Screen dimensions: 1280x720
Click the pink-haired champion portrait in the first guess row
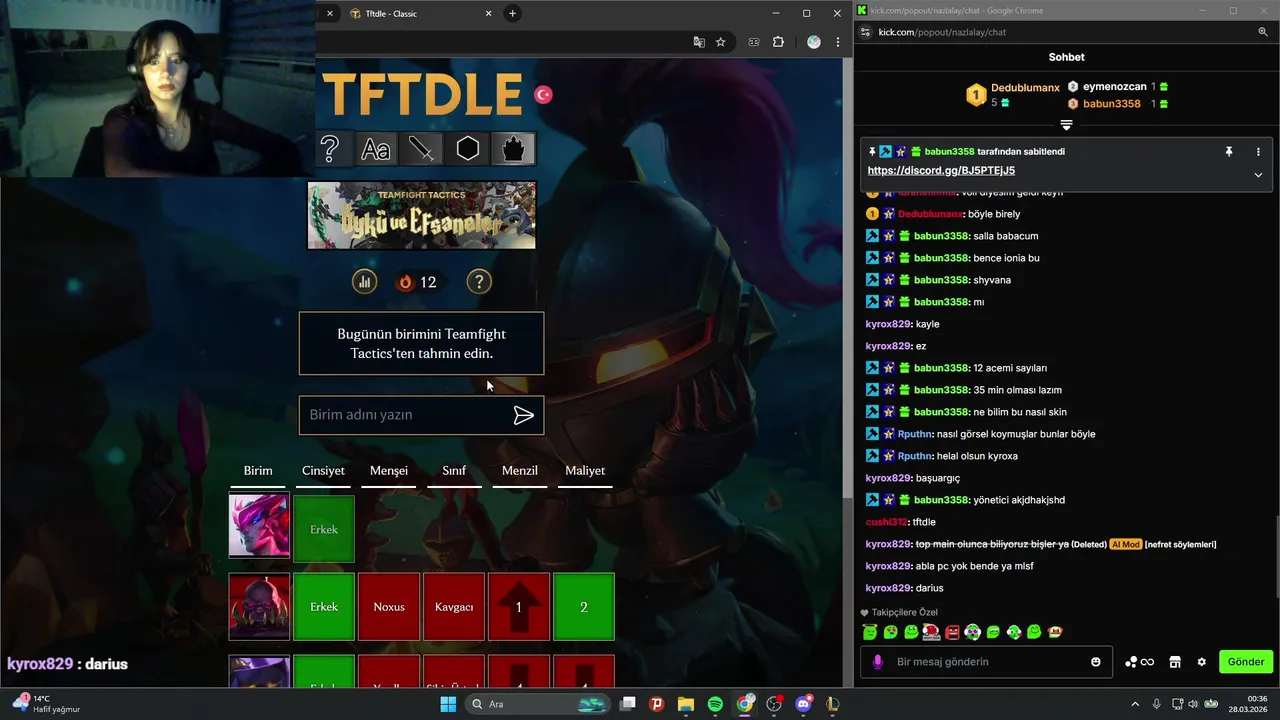[x=259, y=526]
